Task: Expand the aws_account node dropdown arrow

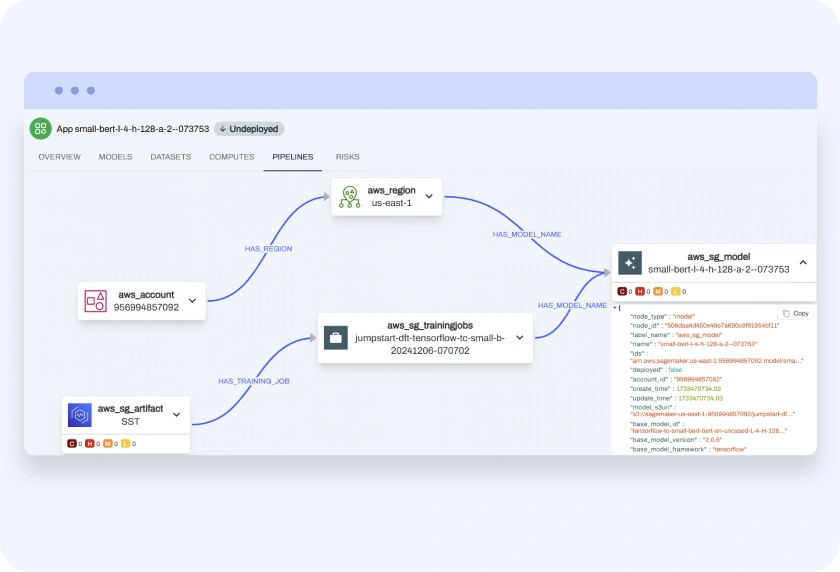Action: click(192, 301)
